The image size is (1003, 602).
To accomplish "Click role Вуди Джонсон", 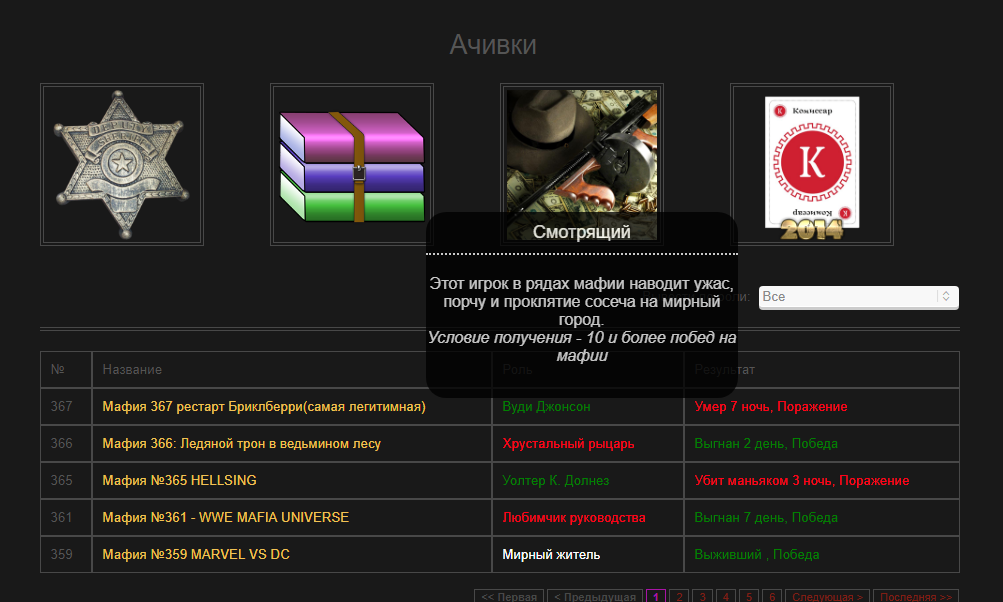I will click(546, 406).
